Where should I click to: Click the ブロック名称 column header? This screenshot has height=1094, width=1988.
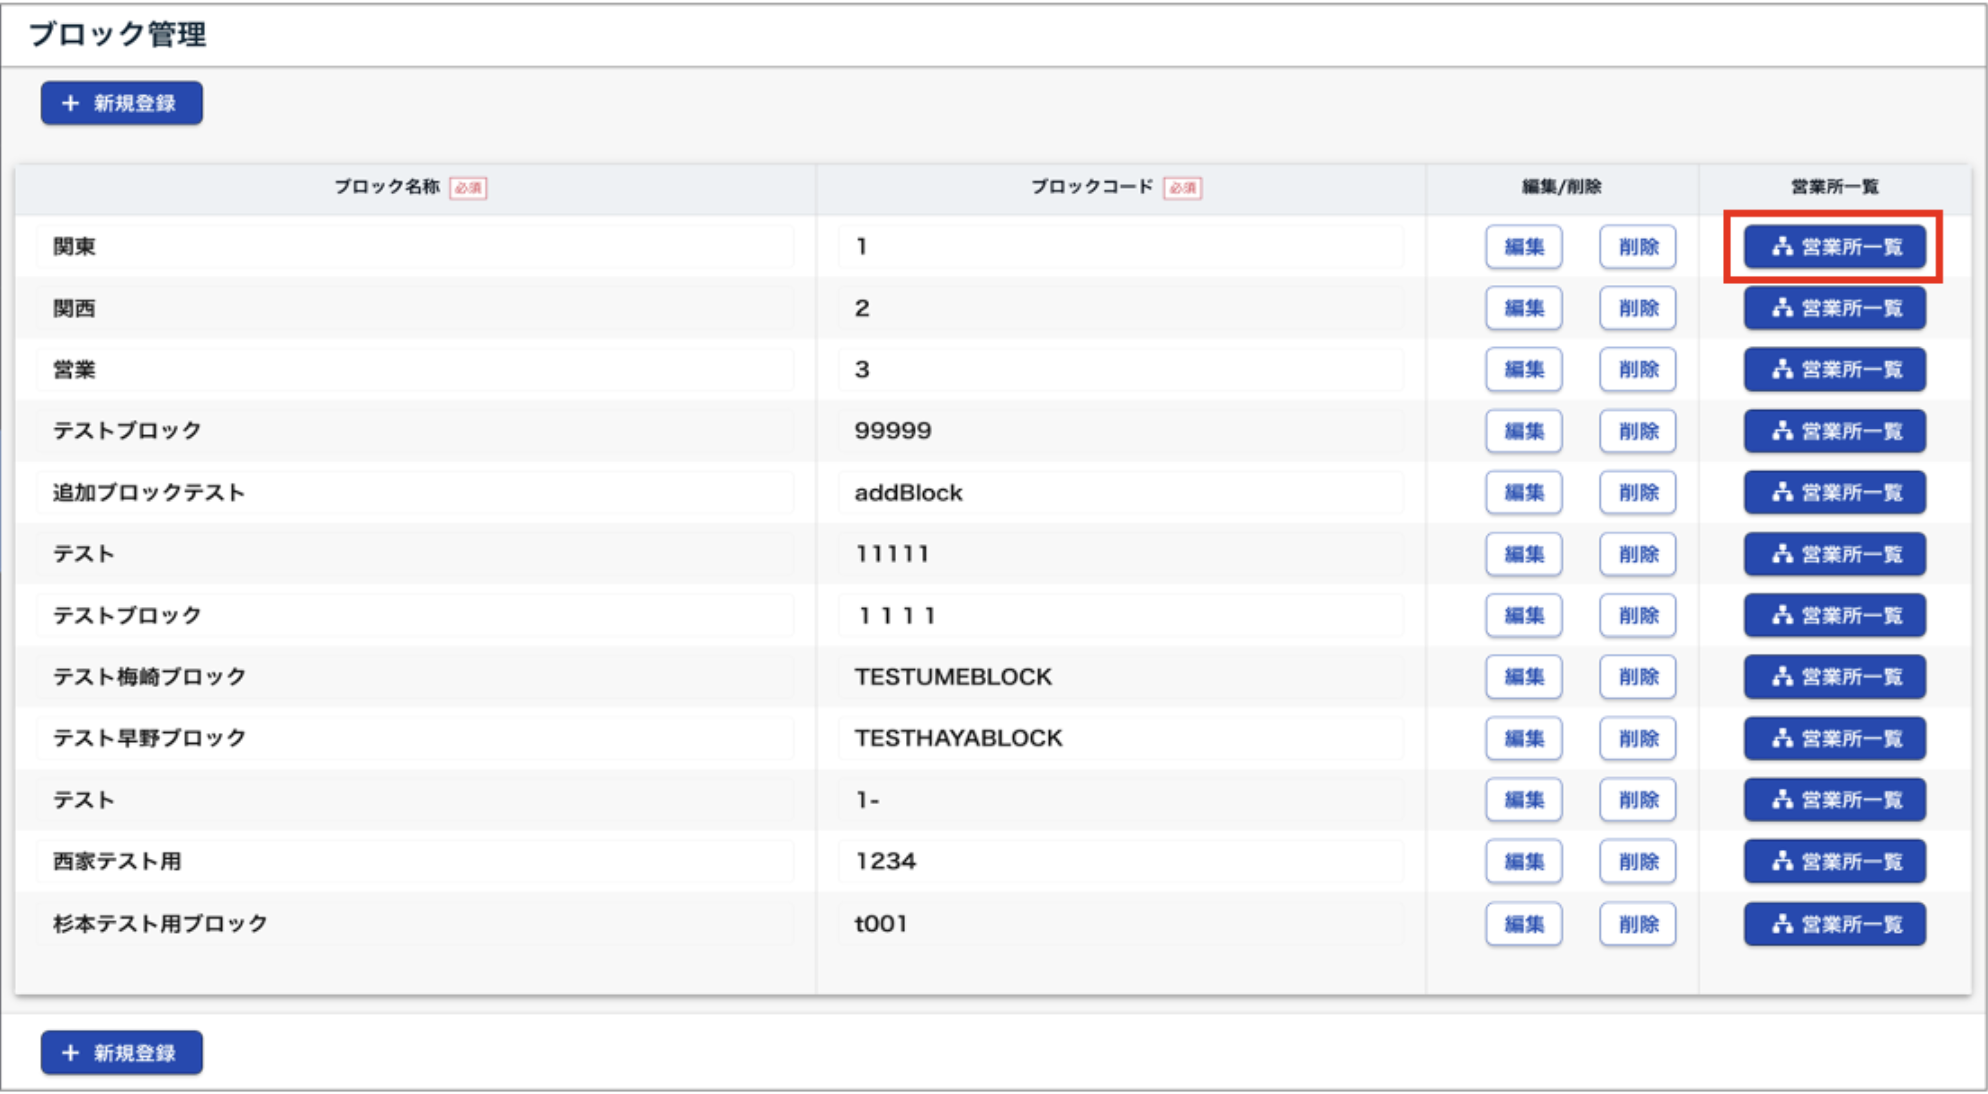(x=387, y=187)
